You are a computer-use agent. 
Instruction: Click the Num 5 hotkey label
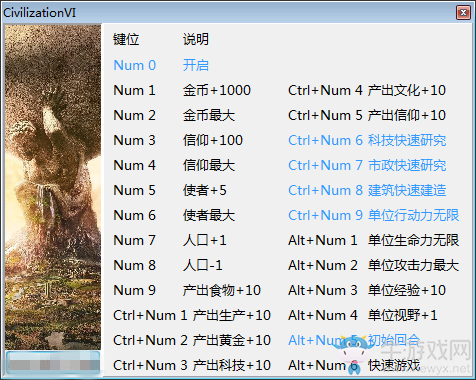[x=134, y=190]
